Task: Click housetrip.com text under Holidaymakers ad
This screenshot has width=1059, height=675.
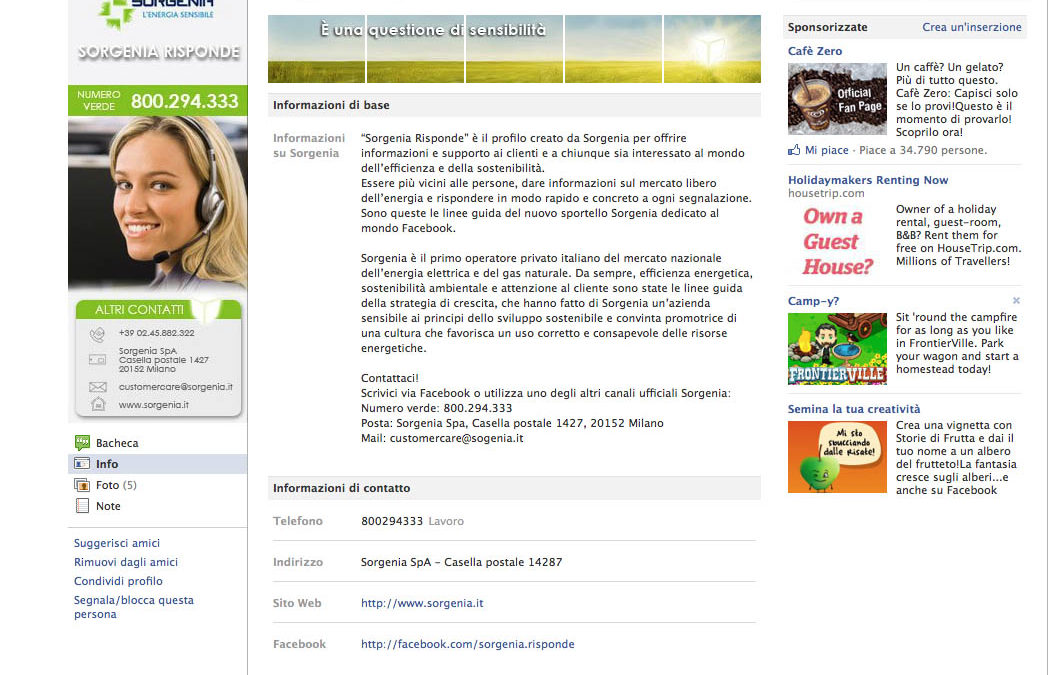Action: click(x=826, y=193)
